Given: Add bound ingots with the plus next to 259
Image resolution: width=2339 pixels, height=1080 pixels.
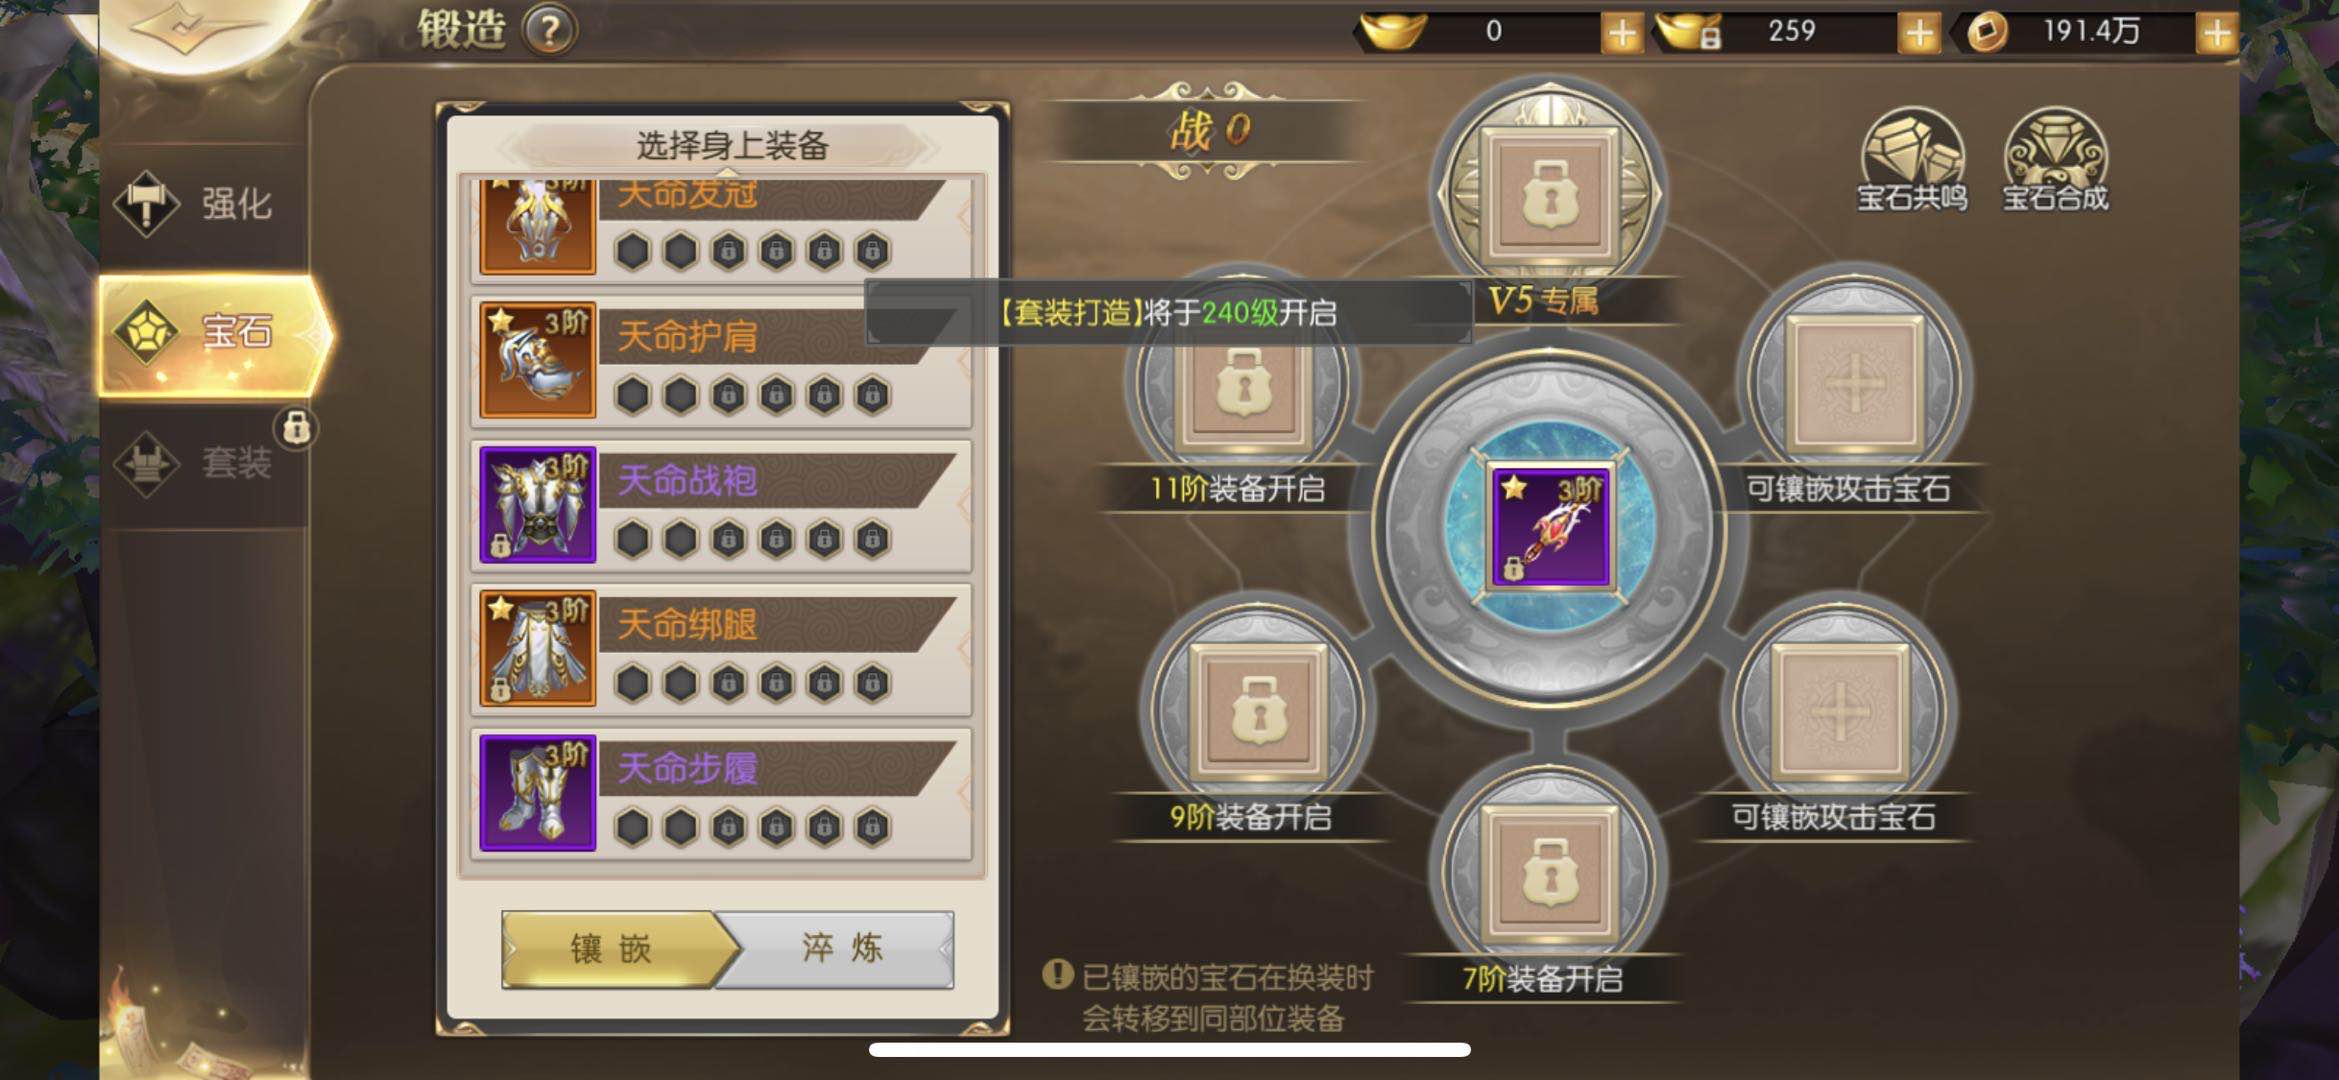Looking at the screenshot, I should (1918, 32).
